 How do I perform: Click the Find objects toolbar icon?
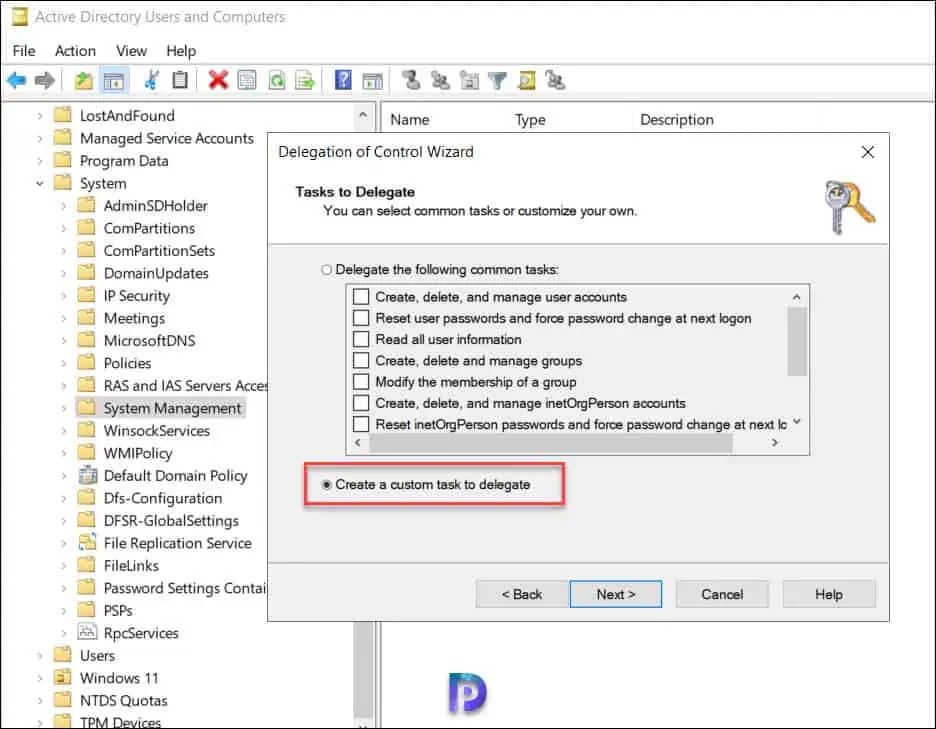point(526,80)
